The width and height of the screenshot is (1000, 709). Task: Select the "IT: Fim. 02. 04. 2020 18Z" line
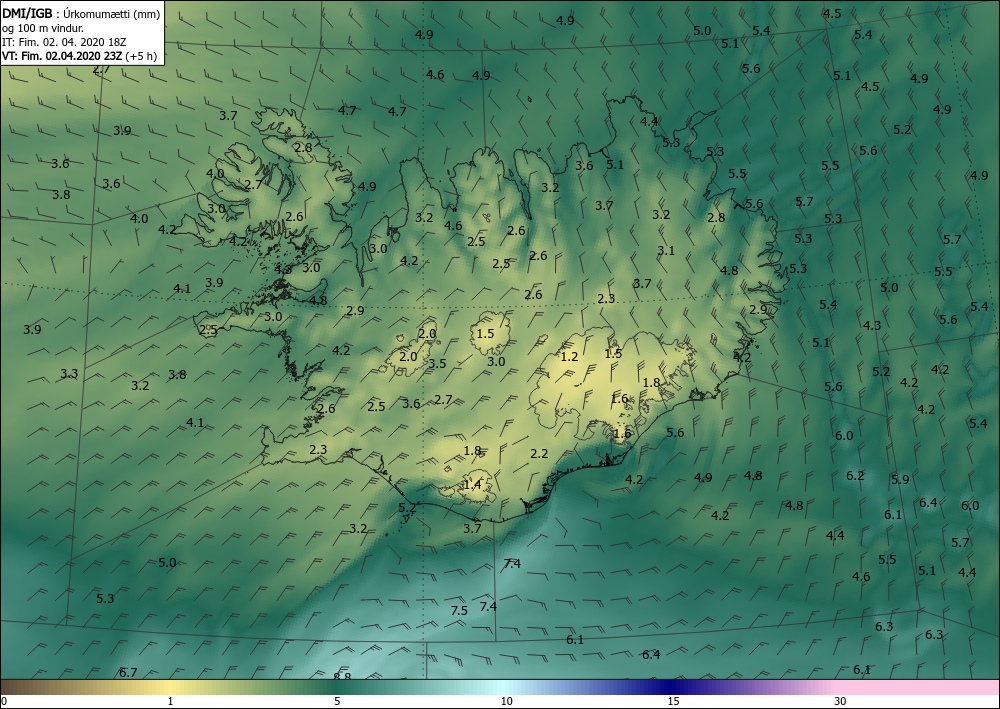tap(64, 41)
